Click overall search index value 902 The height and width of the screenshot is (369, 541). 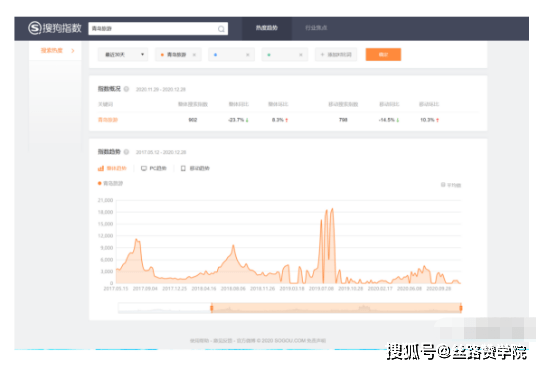pyautogui.click(x=193, y=120)
